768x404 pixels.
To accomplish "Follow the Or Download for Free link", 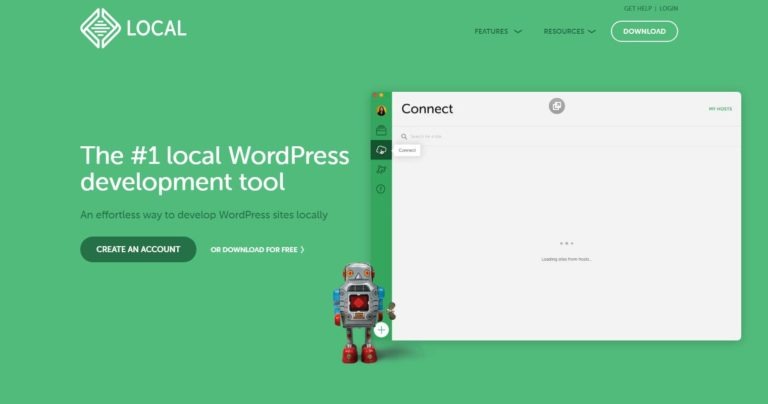I will pos(257,250).
